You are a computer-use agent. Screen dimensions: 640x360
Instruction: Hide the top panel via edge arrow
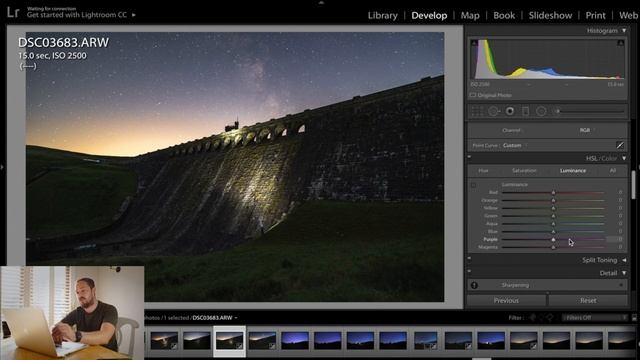(x=321, y=2)
